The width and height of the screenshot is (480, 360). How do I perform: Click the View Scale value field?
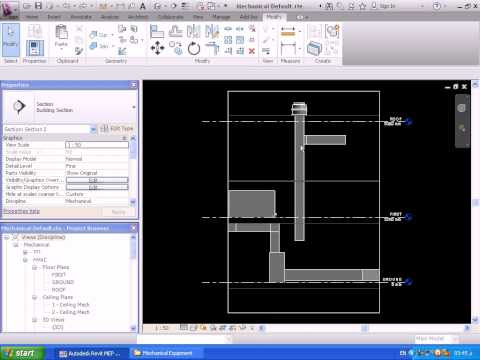97,145
